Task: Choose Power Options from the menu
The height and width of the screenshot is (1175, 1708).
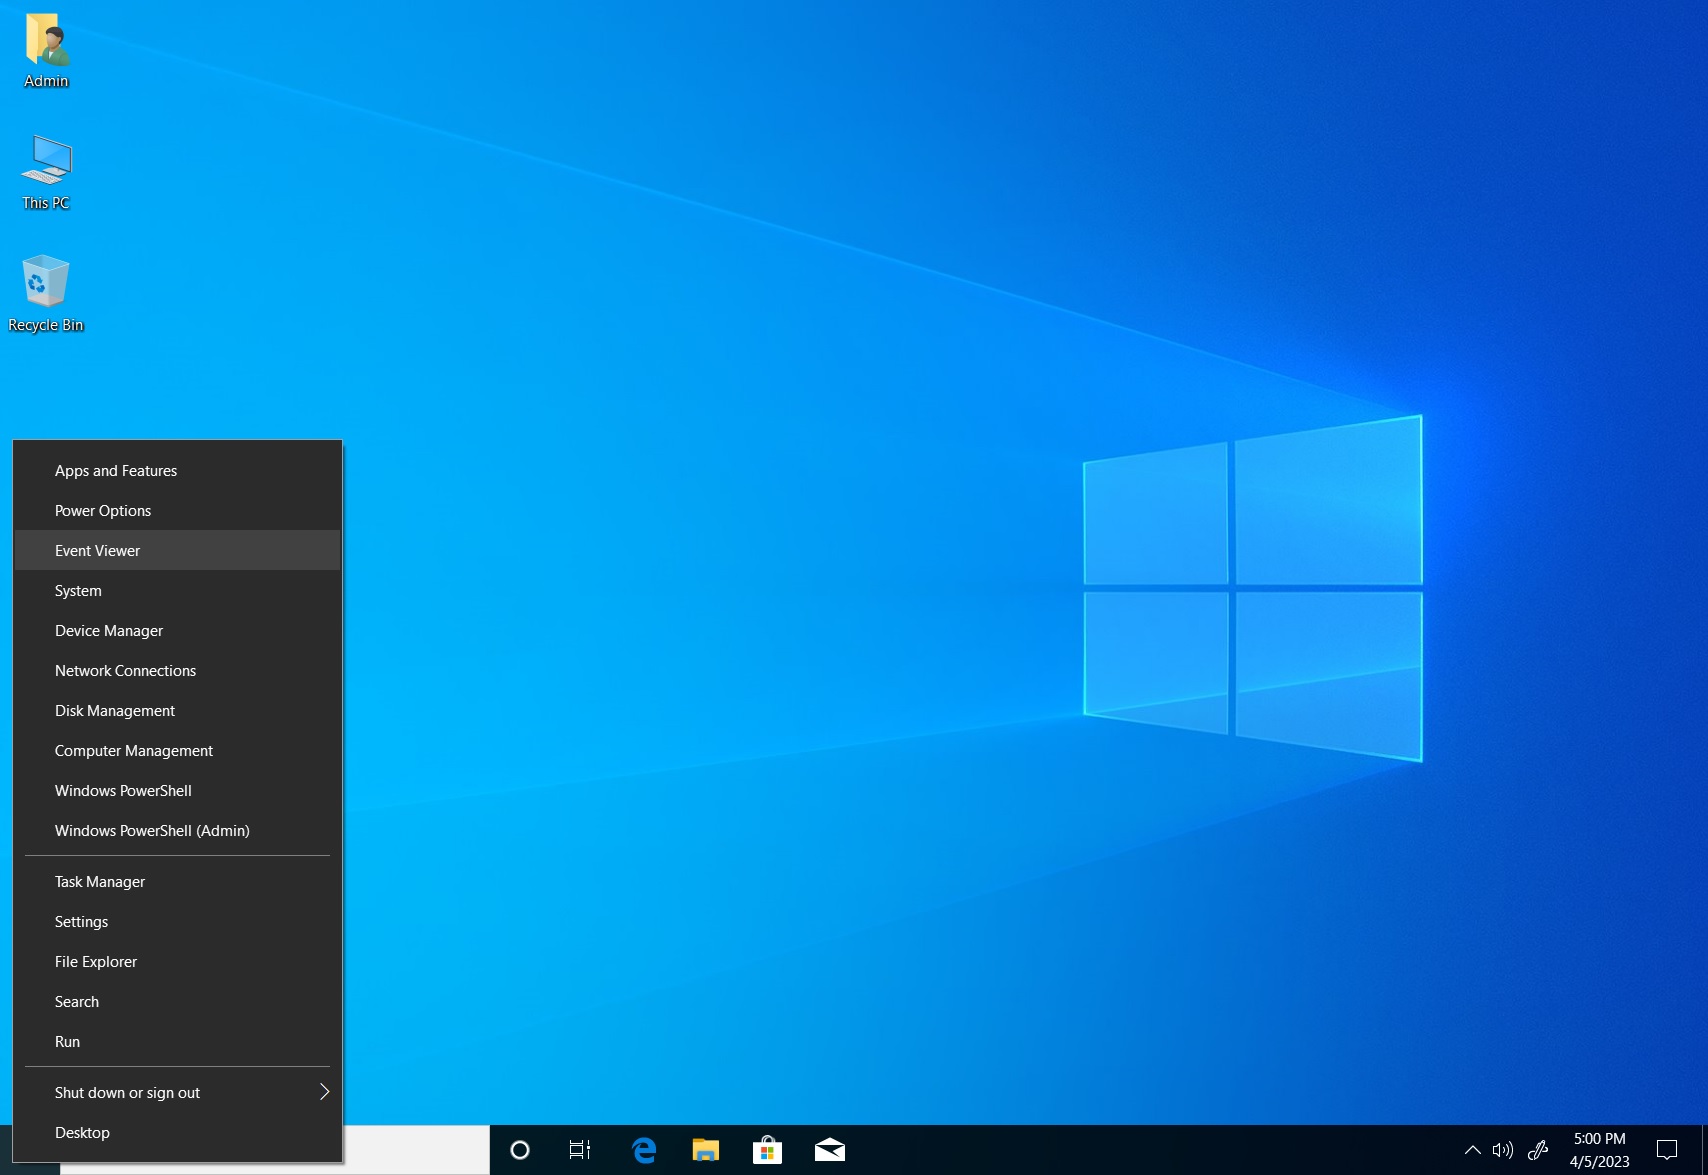Action: 178,510
